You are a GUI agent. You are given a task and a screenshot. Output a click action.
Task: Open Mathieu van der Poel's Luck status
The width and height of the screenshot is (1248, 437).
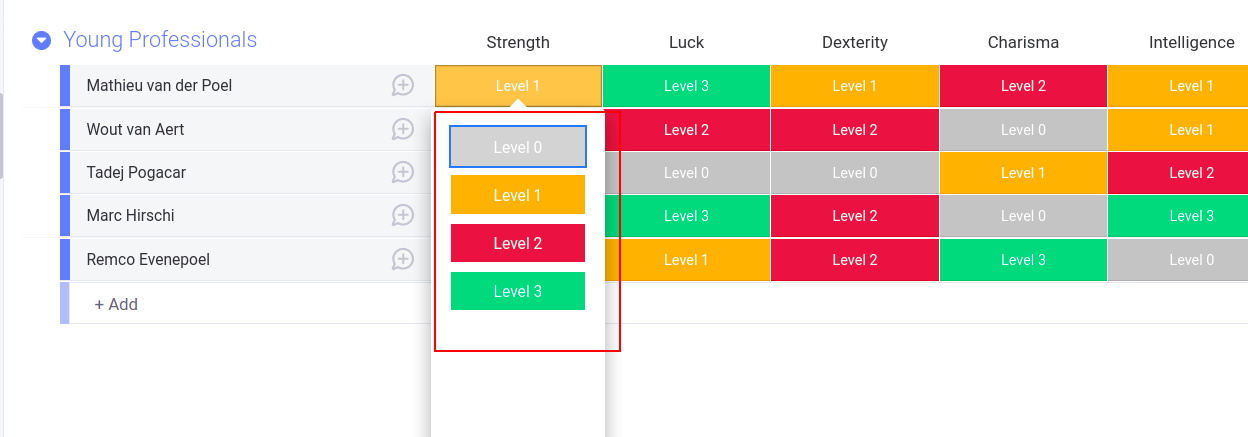click(686, 86)
